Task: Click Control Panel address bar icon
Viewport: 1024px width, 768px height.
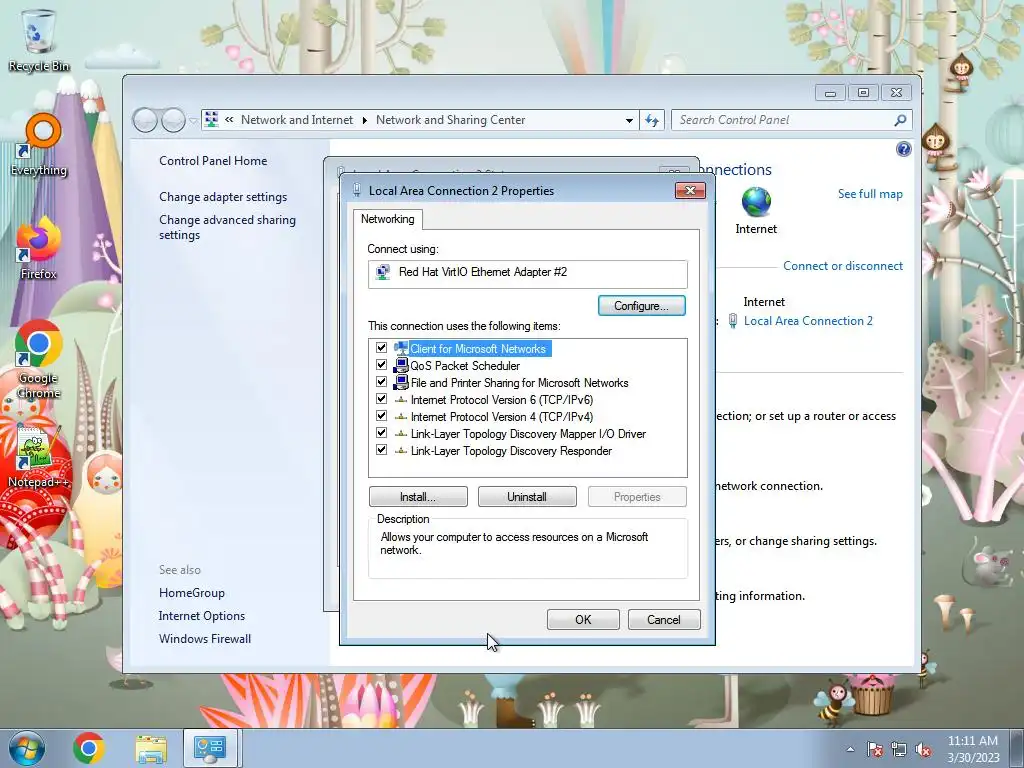Action: click(212, 120)
